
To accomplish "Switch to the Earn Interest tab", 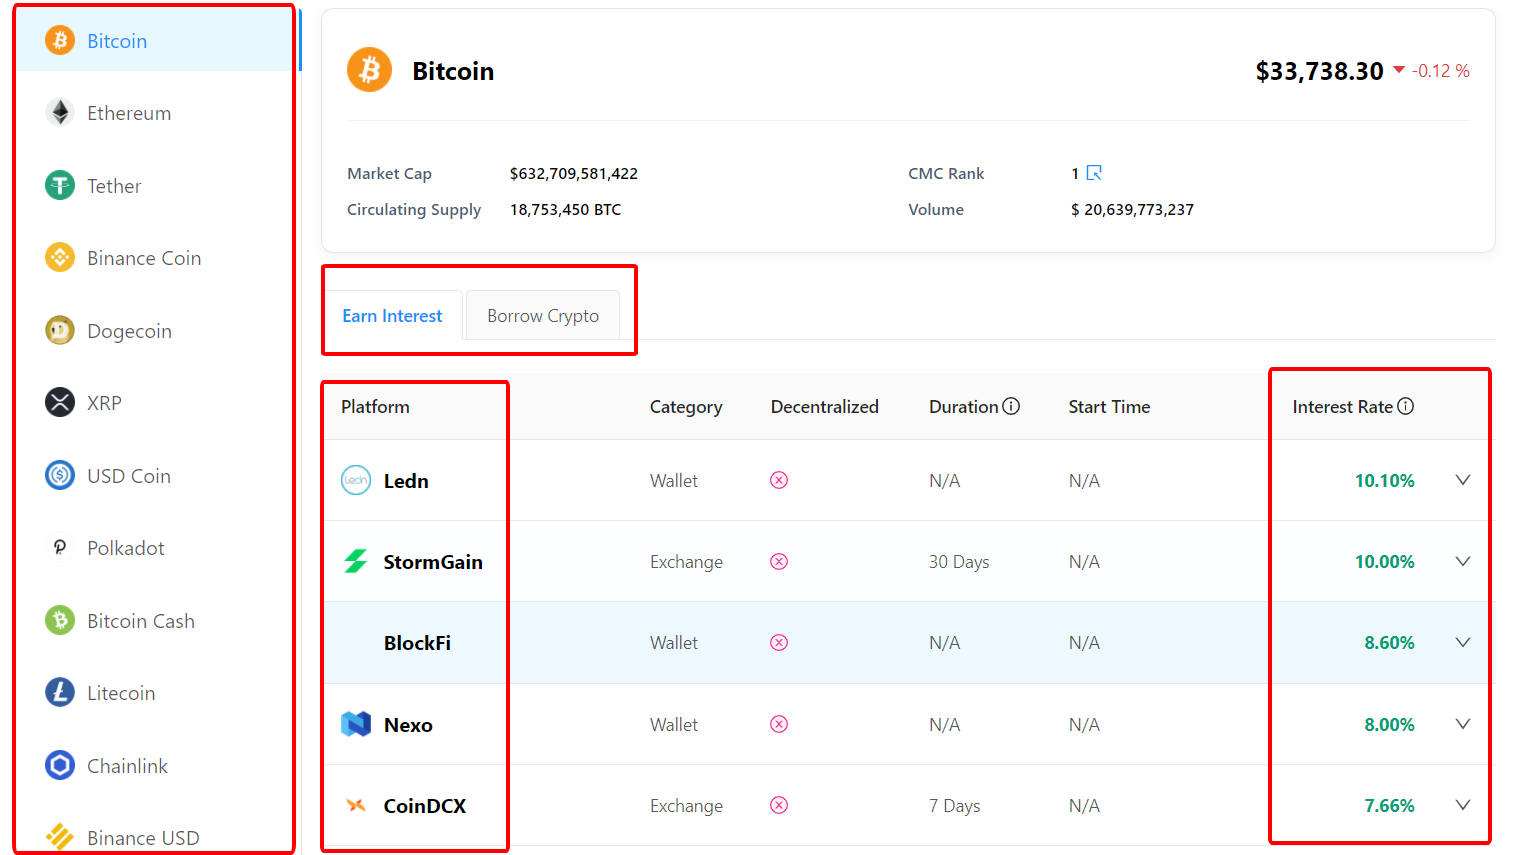I will tap(392, 315).
